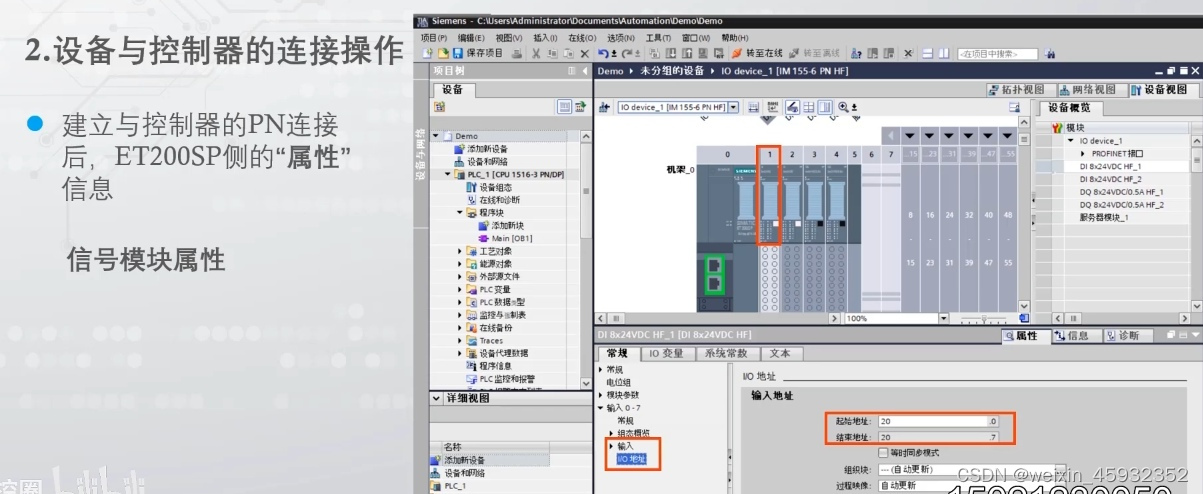Collapse PLC_1 [CPU 1516-3 PN/DP] node

tap(448, 174)
